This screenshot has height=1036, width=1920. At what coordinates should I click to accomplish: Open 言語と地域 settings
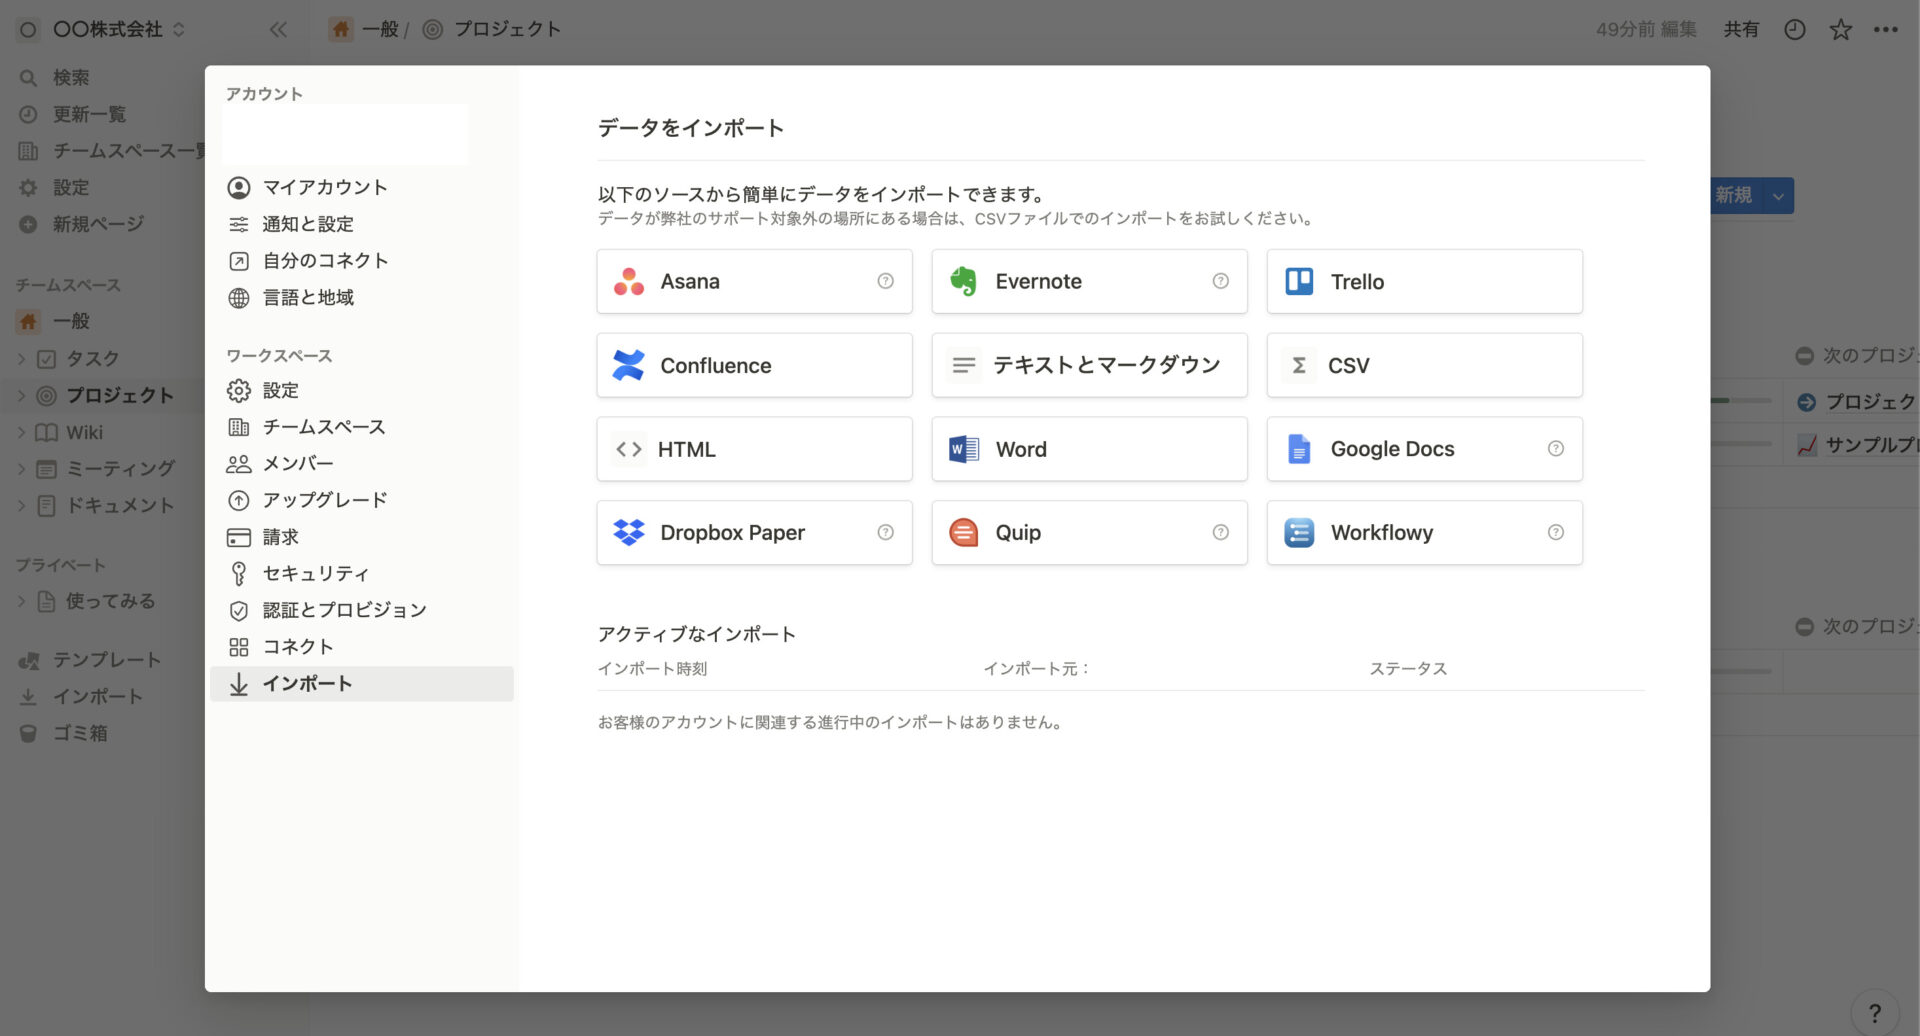coord(361,298)
